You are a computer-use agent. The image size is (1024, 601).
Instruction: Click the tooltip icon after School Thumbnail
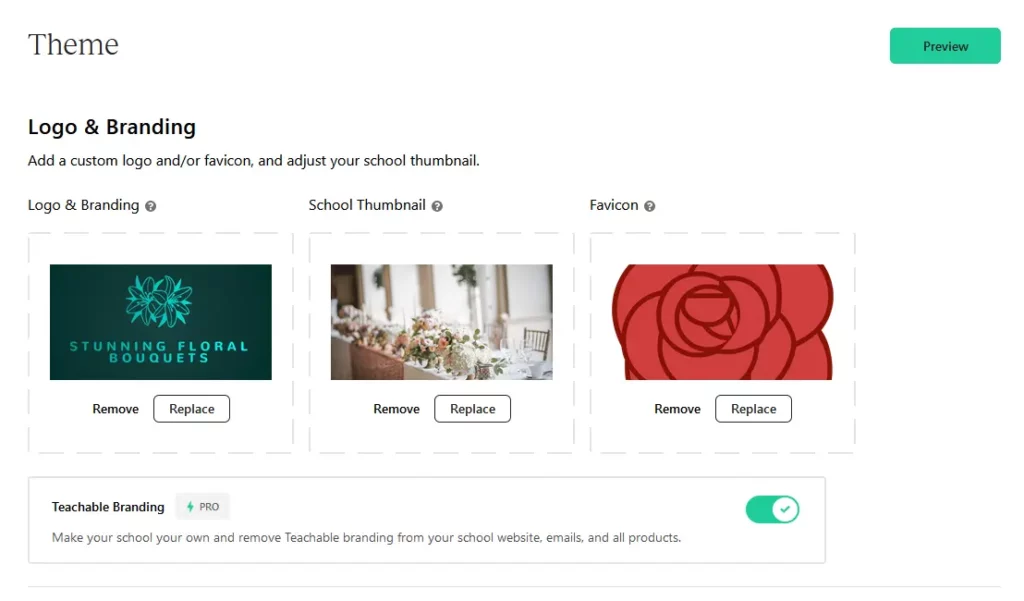pyautogui.click(x=436, y=205)
